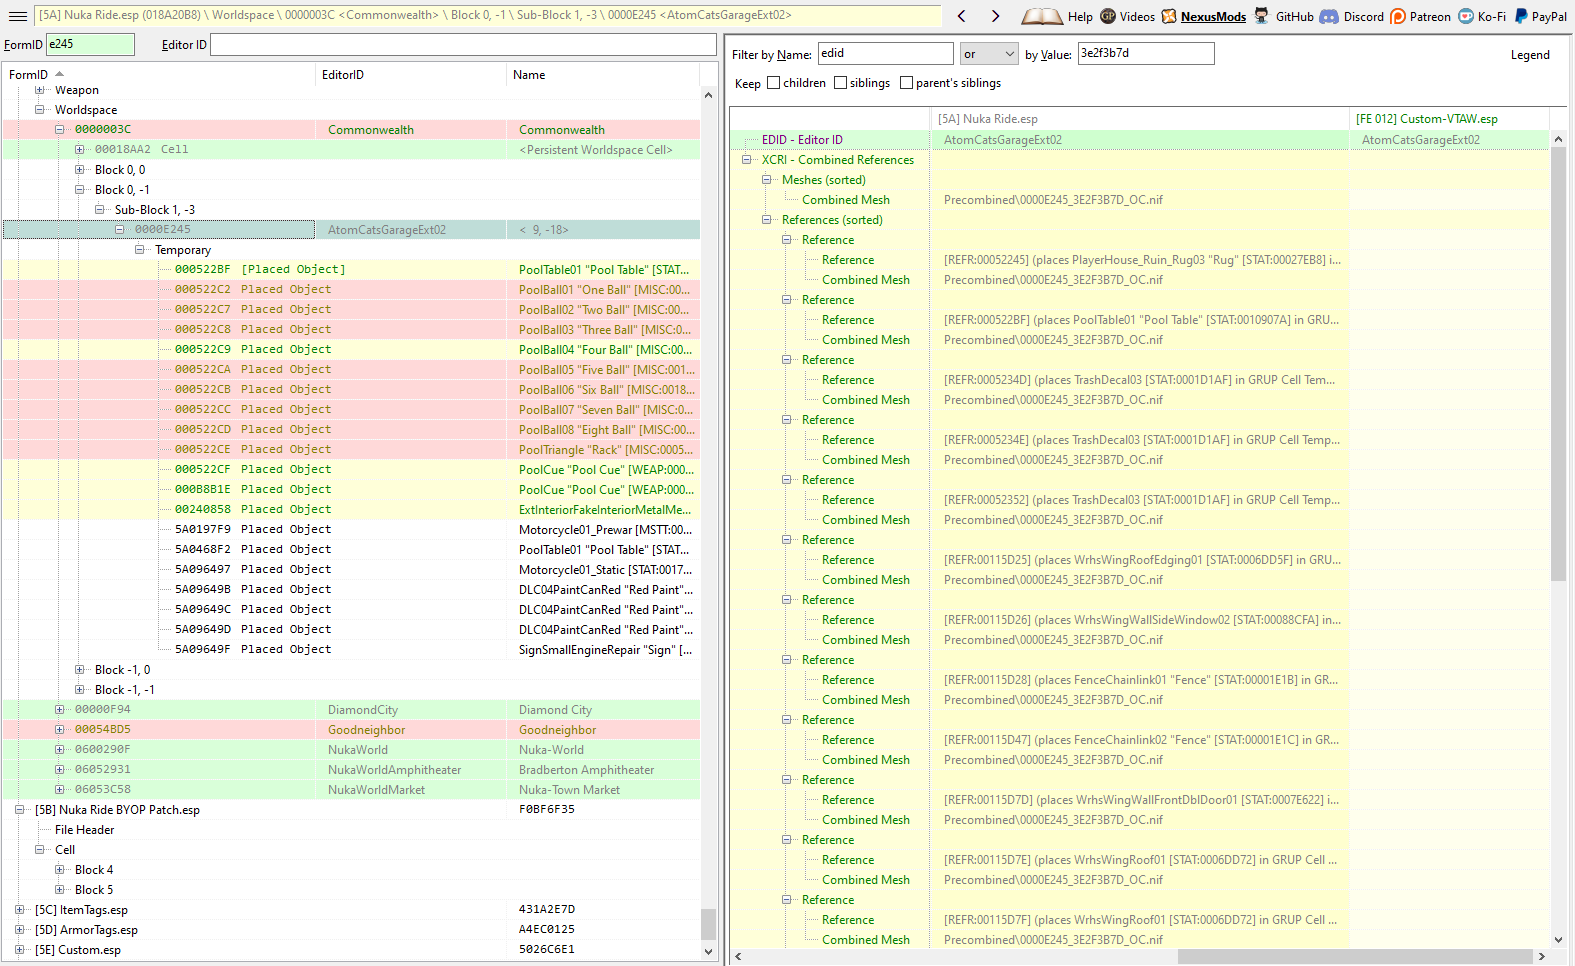Open the GitHub icon link
This screenshot has width=1575, height=966.
1262,16
